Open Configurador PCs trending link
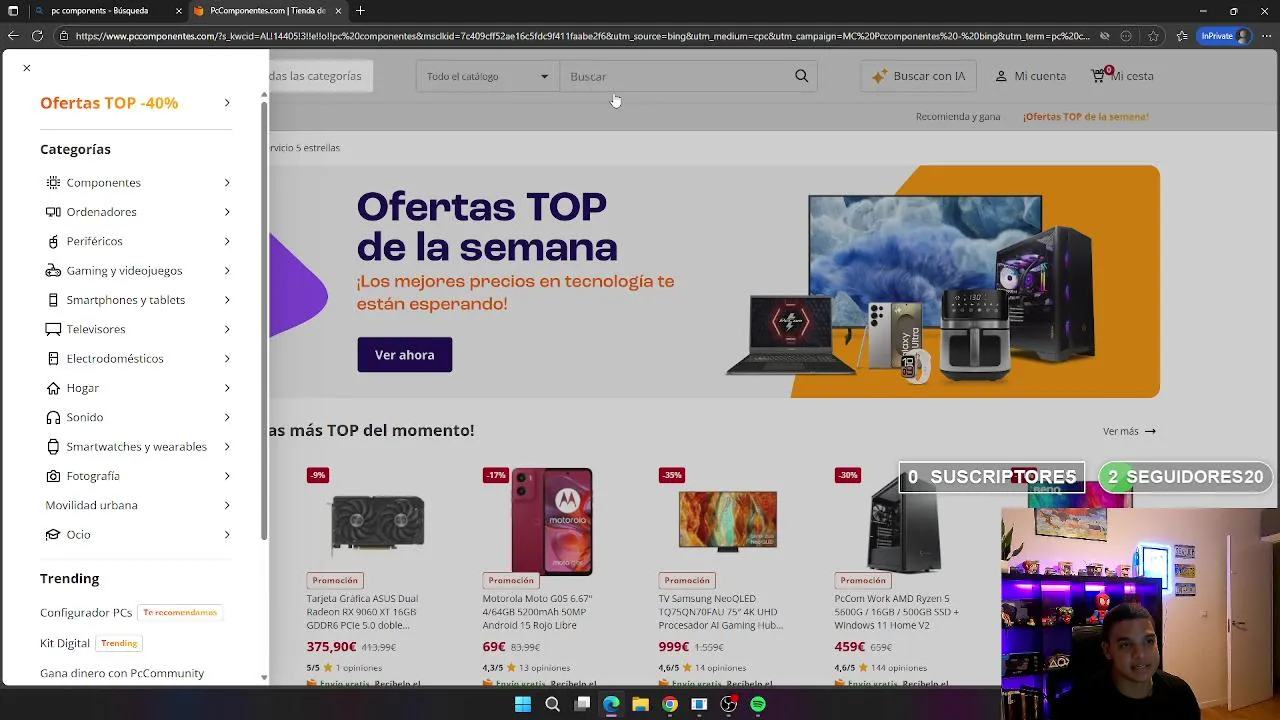The height and width of the screenshot is (720, 1280). coord(86,612)
